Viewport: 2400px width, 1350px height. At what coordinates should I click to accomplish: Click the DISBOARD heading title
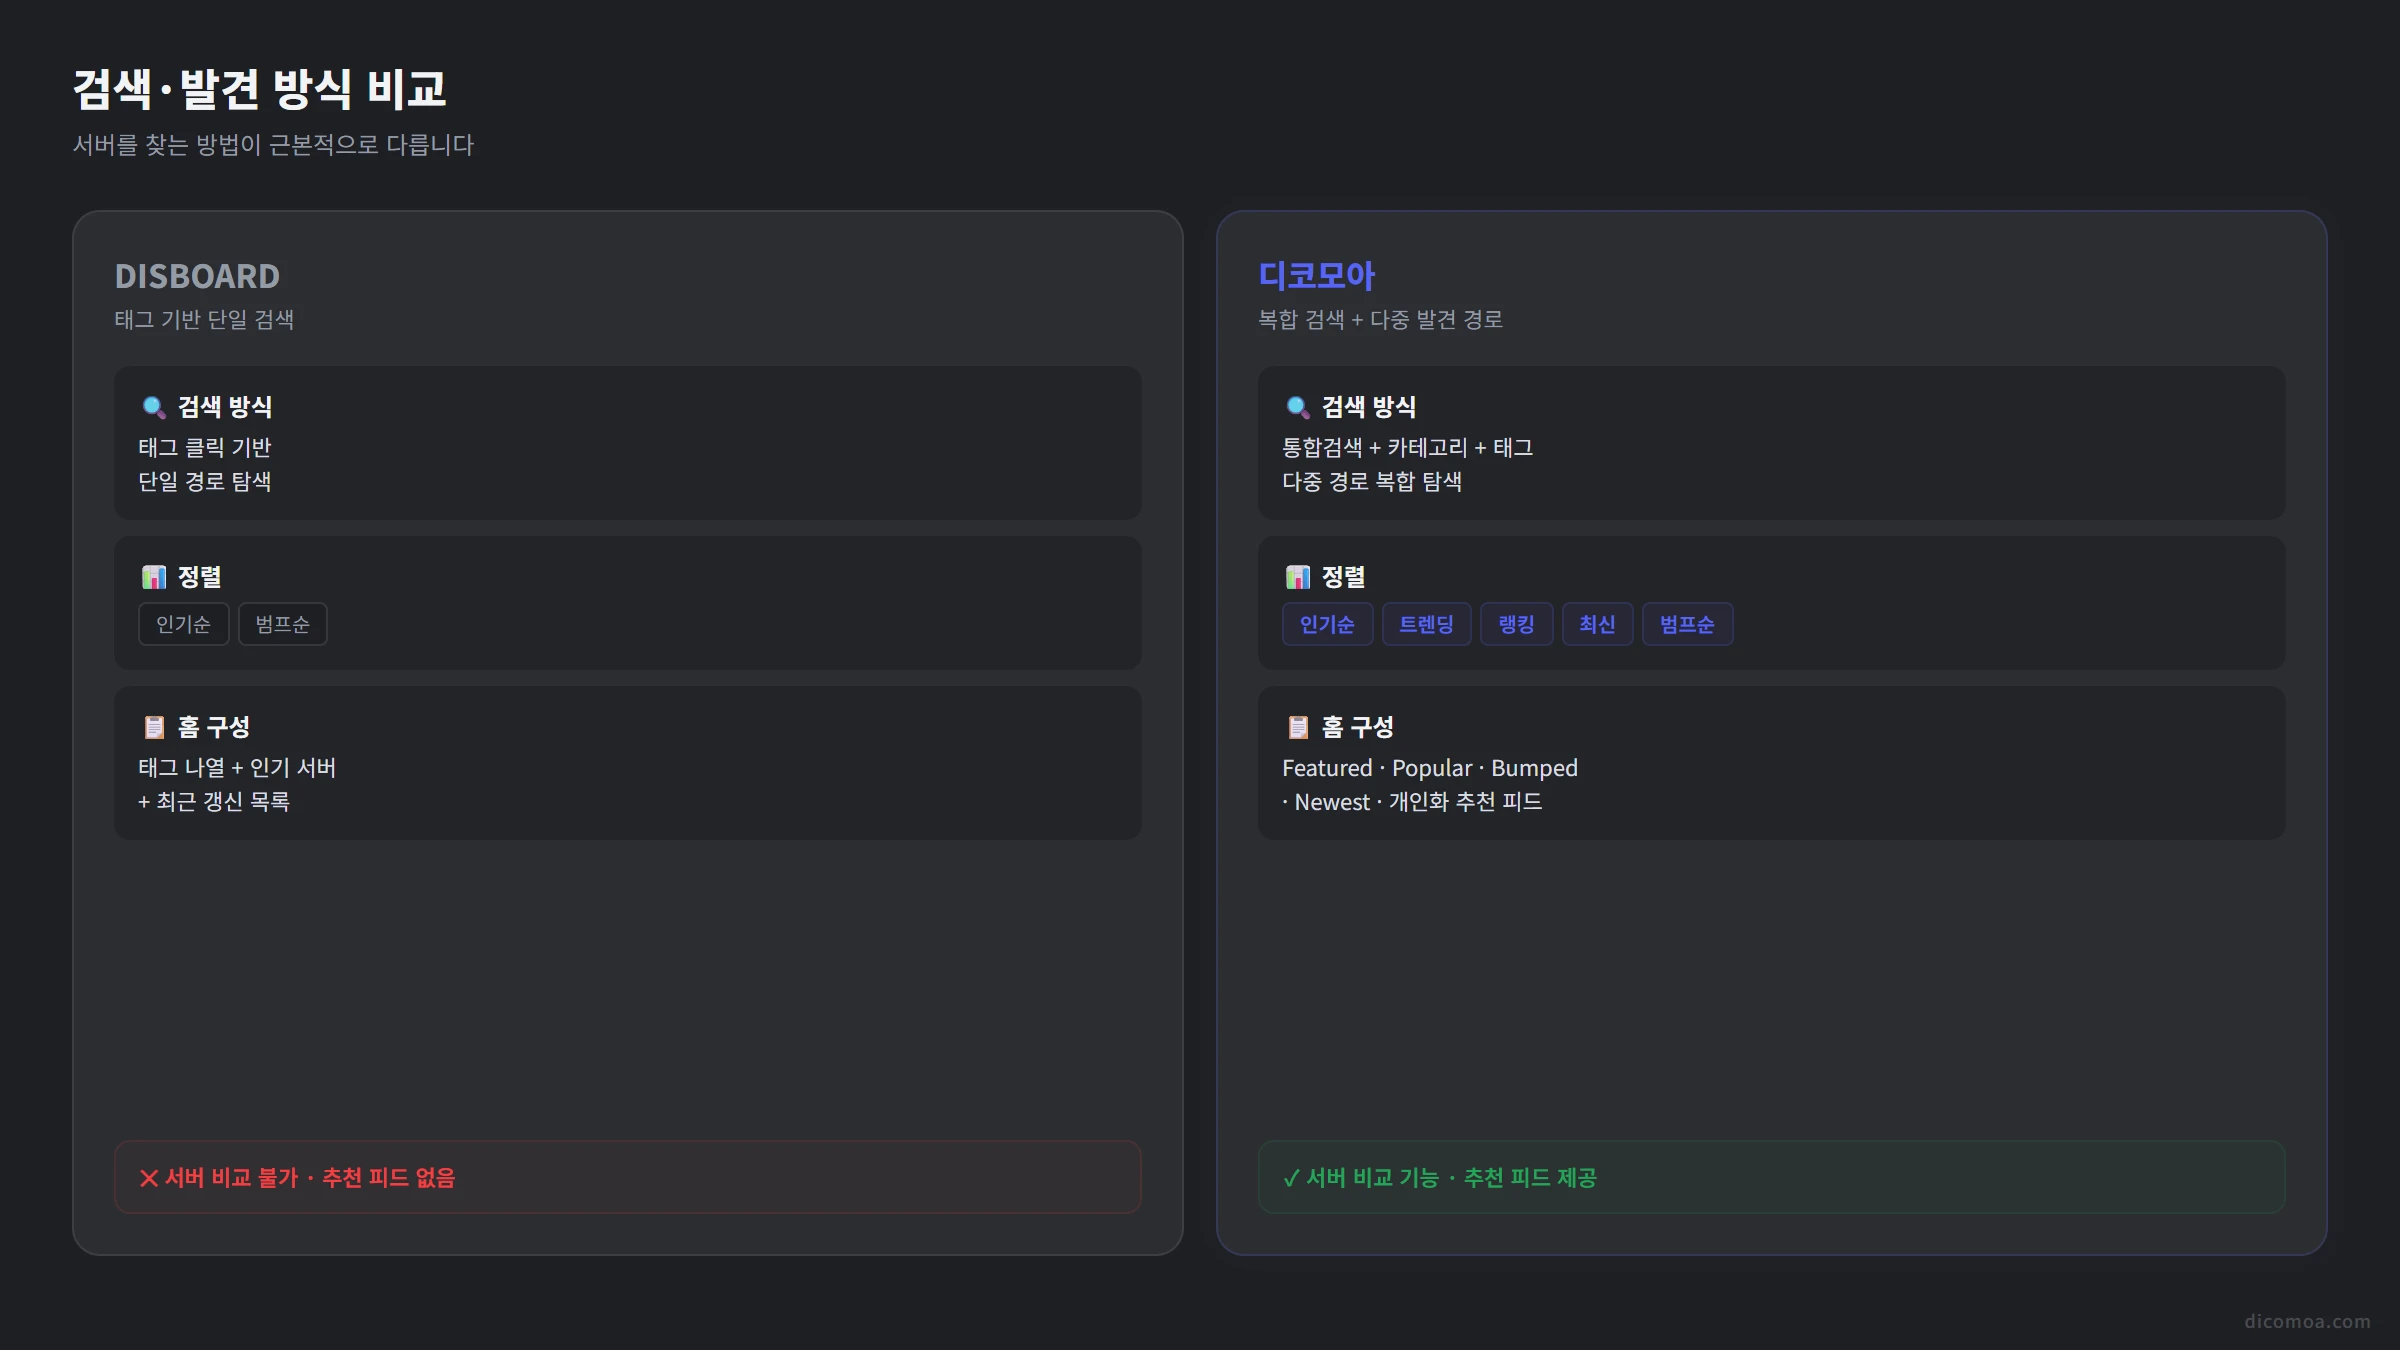197,276
